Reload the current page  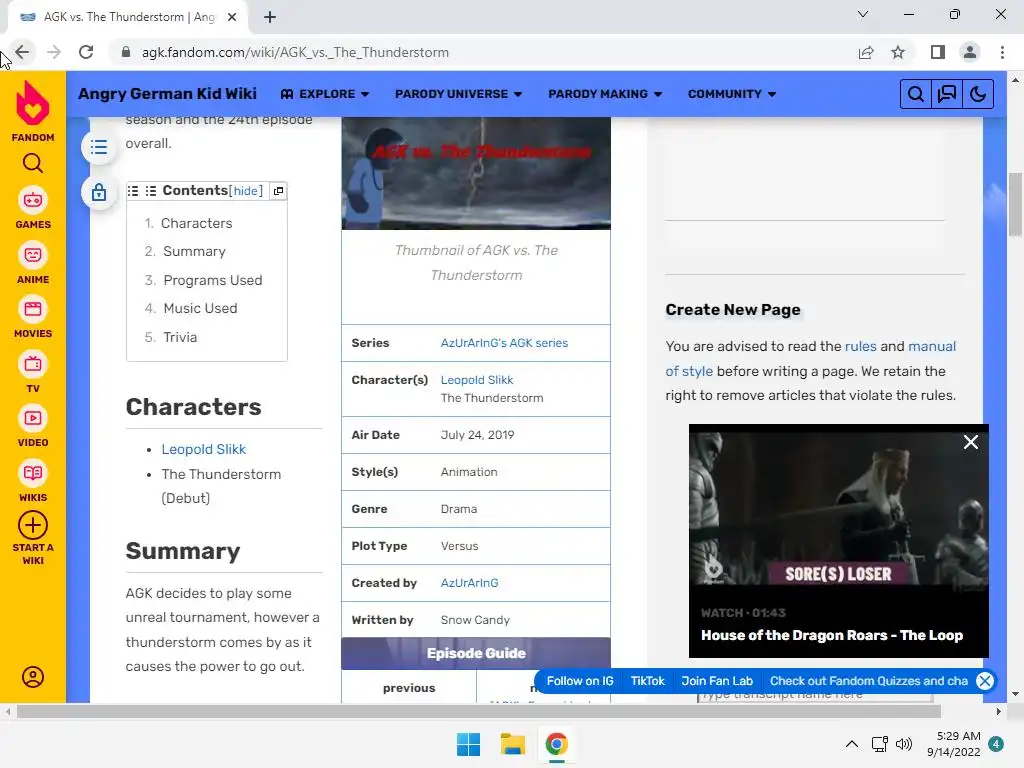(86, 52)
